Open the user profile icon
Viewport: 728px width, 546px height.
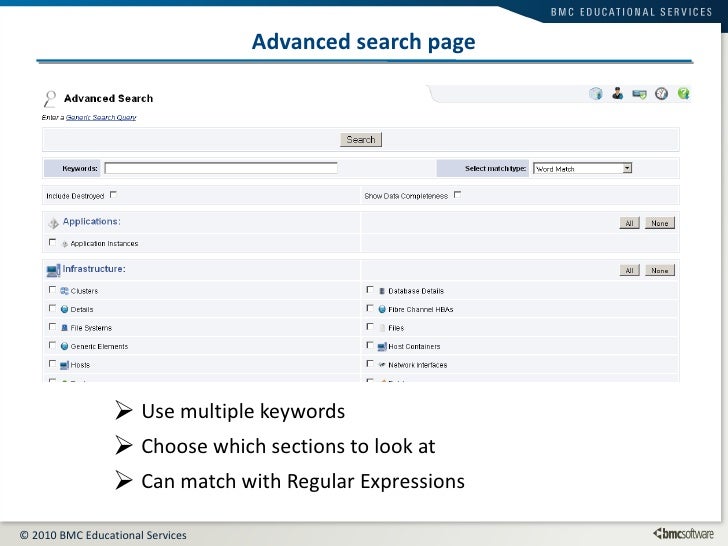pyautogui.click(x=618, y=93)
